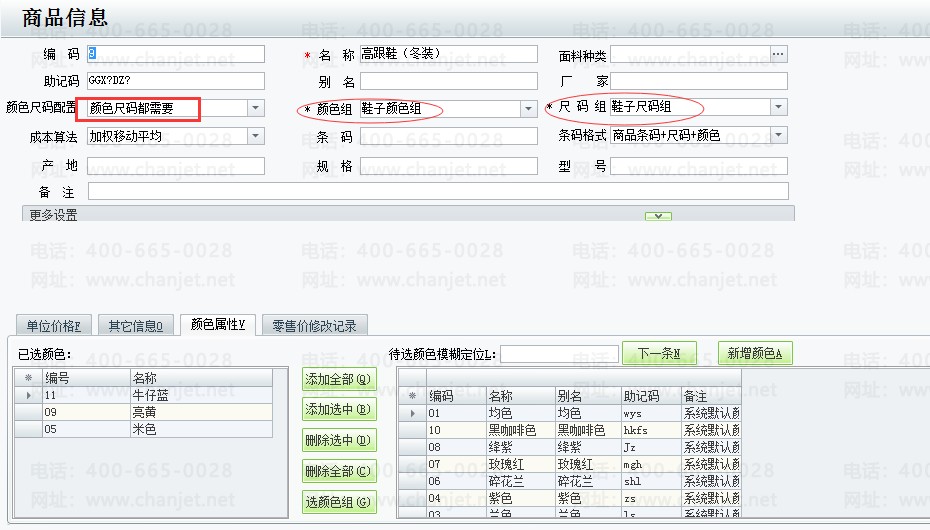Switch to the 单位价格 tab
Viewport: 930px width, 530px height.
(55, 325)
